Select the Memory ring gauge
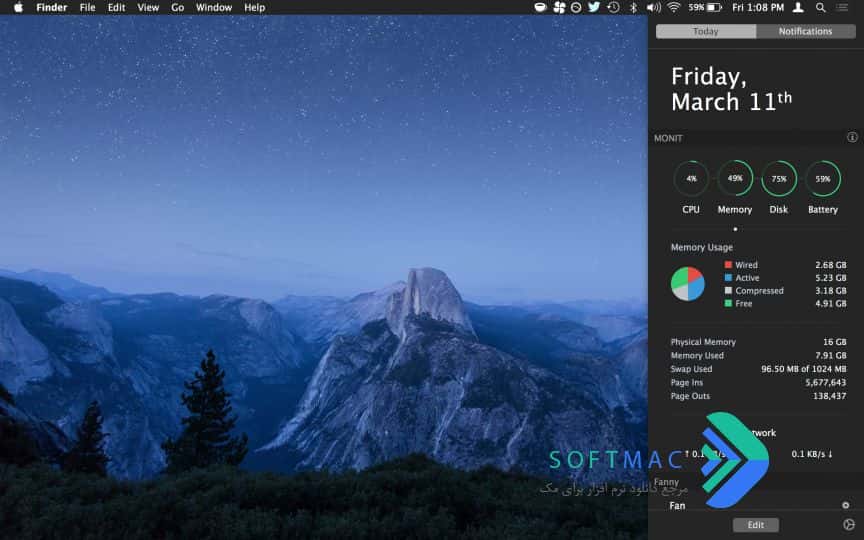864x540 pixels. coord(735,178)
